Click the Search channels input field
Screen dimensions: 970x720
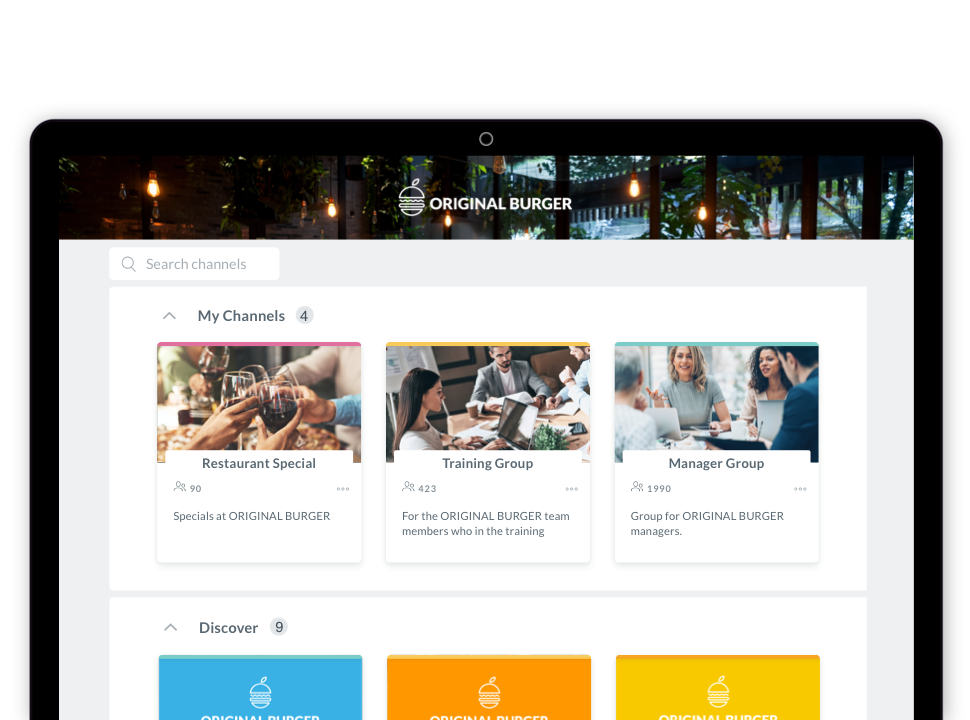coord(194,264)
